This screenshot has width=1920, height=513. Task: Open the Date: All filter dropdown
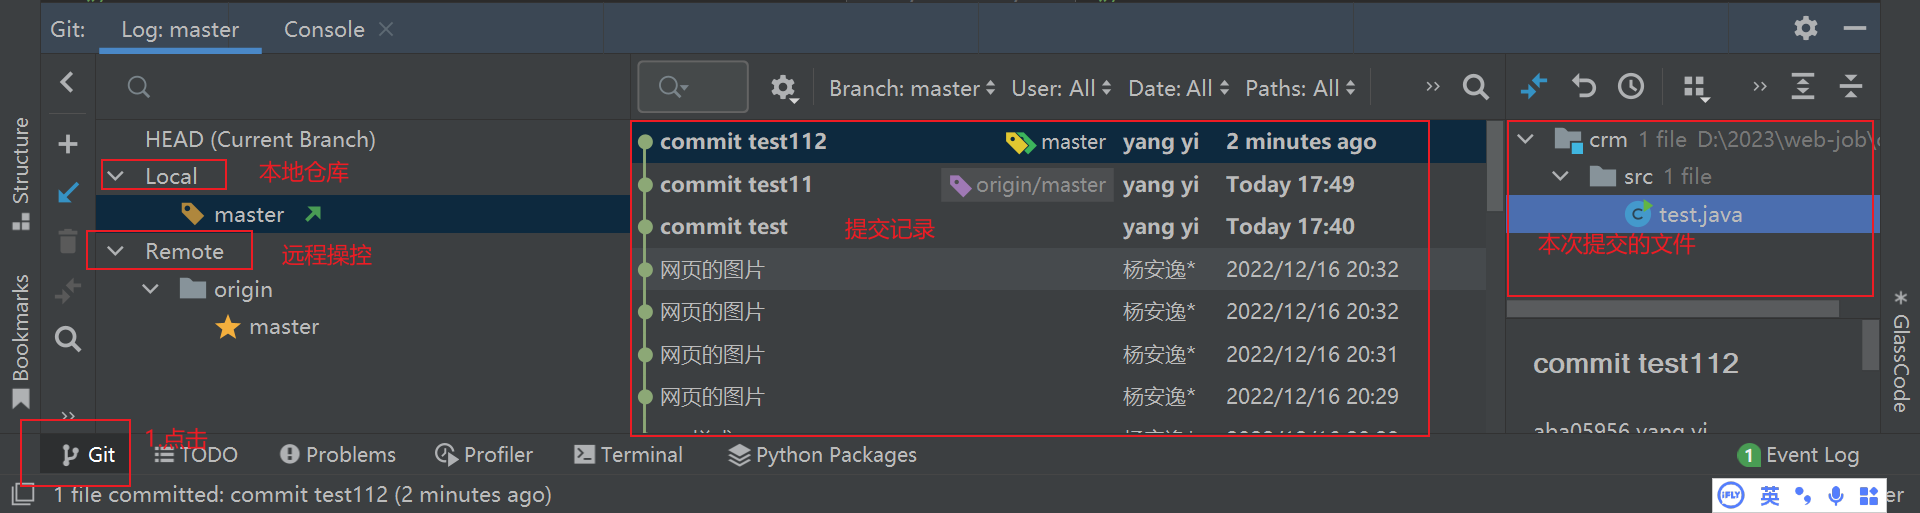(1178, 88)
